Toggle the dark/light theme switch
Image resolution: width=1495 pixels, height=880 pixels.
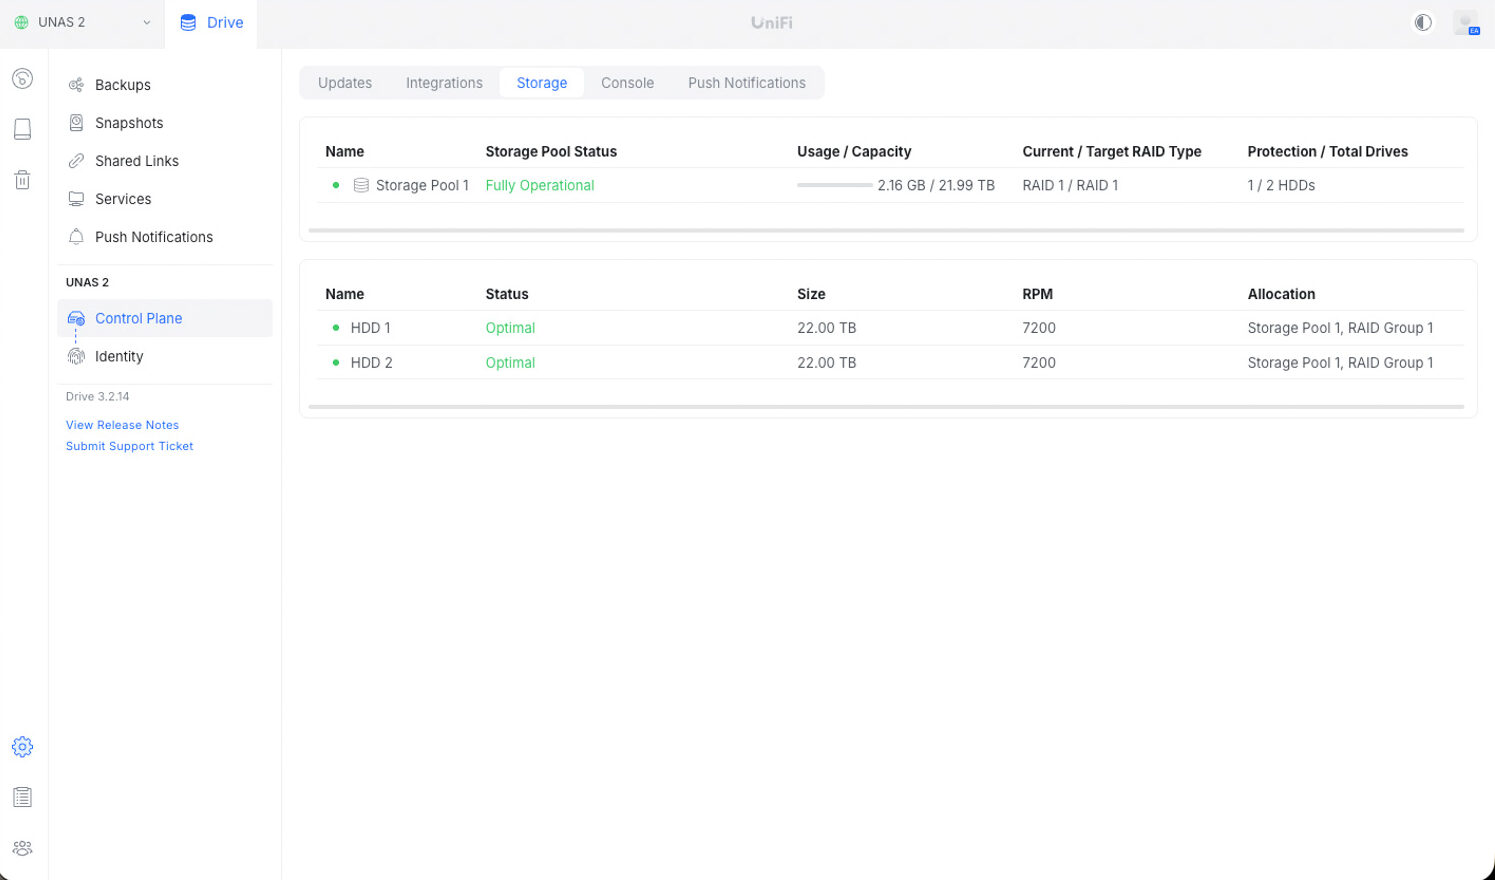click(x=1422, y=23)
